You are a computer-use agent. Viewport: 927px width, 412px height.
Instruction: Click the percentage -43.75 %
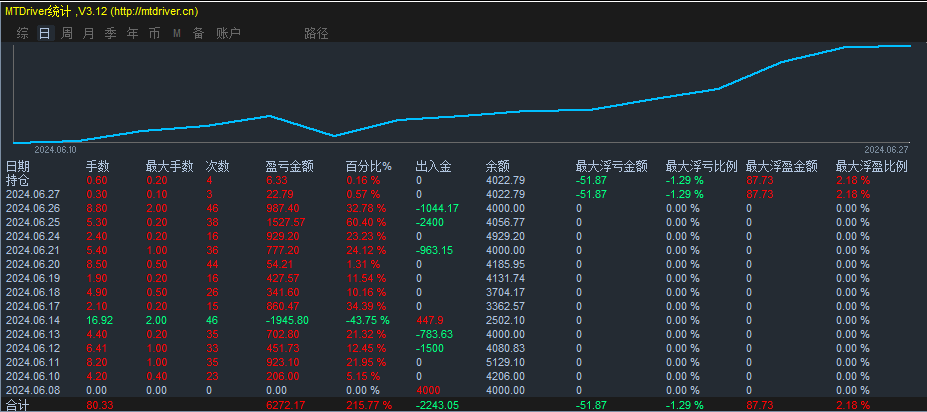(368, 320)
